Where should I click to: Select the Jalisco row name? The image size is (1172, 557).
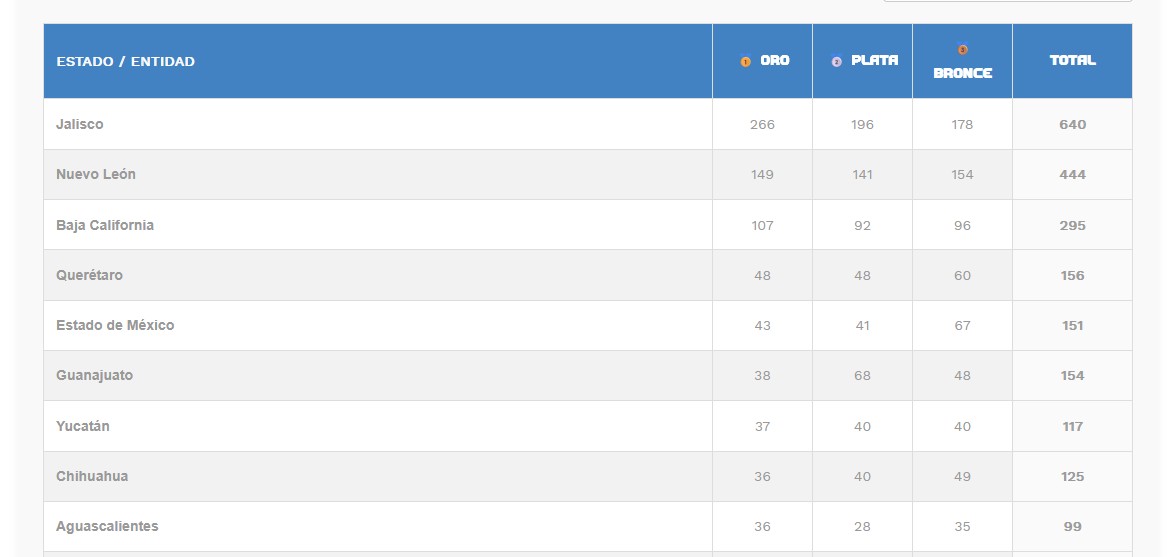[80, 124]
